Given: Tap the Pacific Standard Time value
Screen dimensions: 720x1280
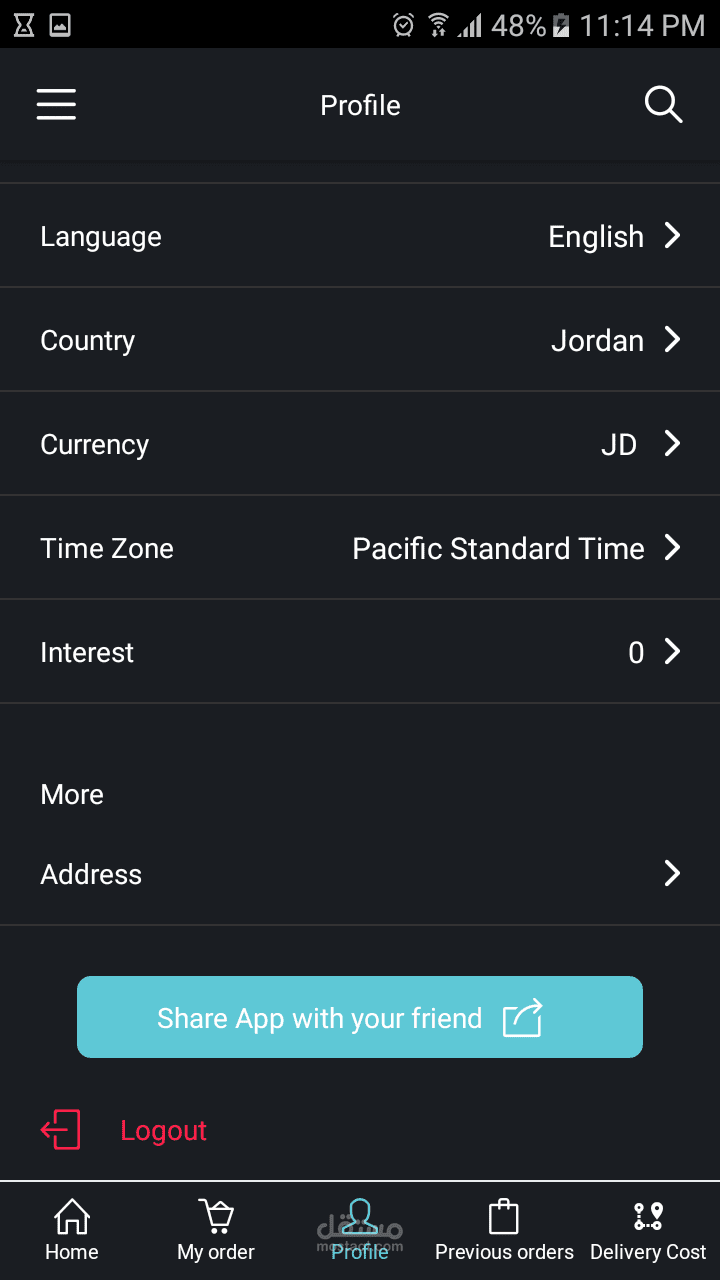Looking at the screenshot, I should click(x=498, y=549).
